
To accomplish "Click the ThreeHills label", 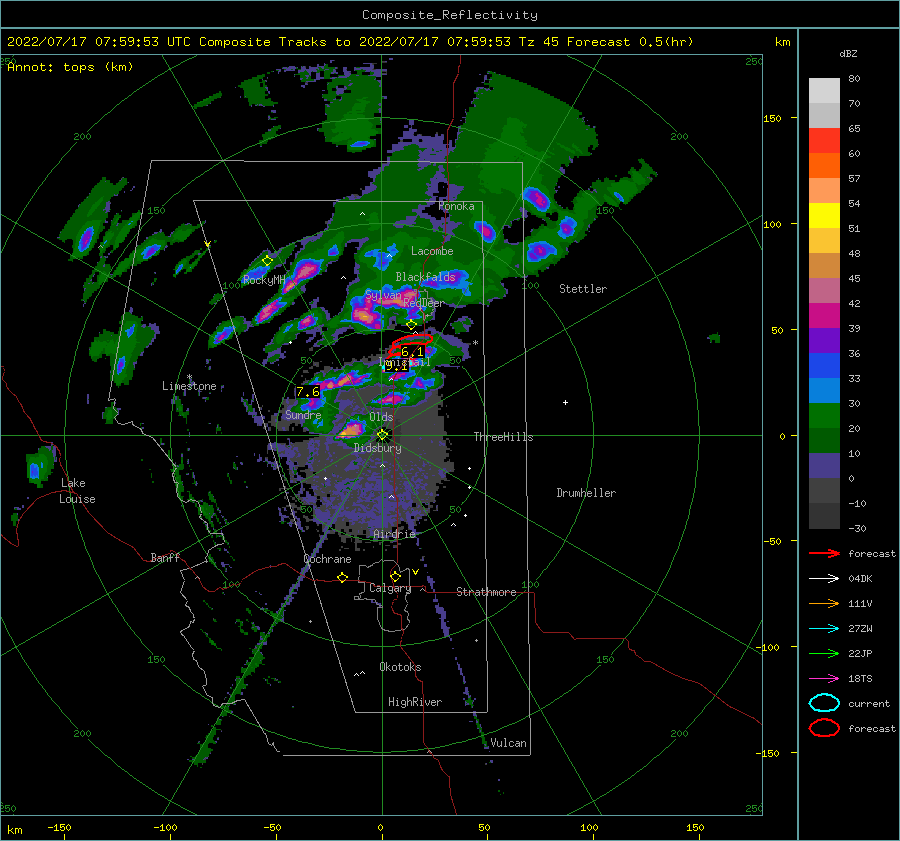I will [x=503, y=437].
